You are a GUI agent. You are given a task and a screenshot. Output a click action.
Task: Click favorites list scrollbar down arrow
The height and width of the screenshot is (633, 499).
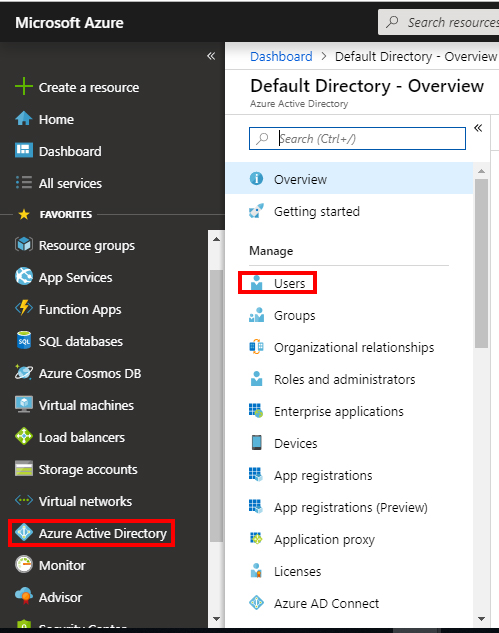216,618
